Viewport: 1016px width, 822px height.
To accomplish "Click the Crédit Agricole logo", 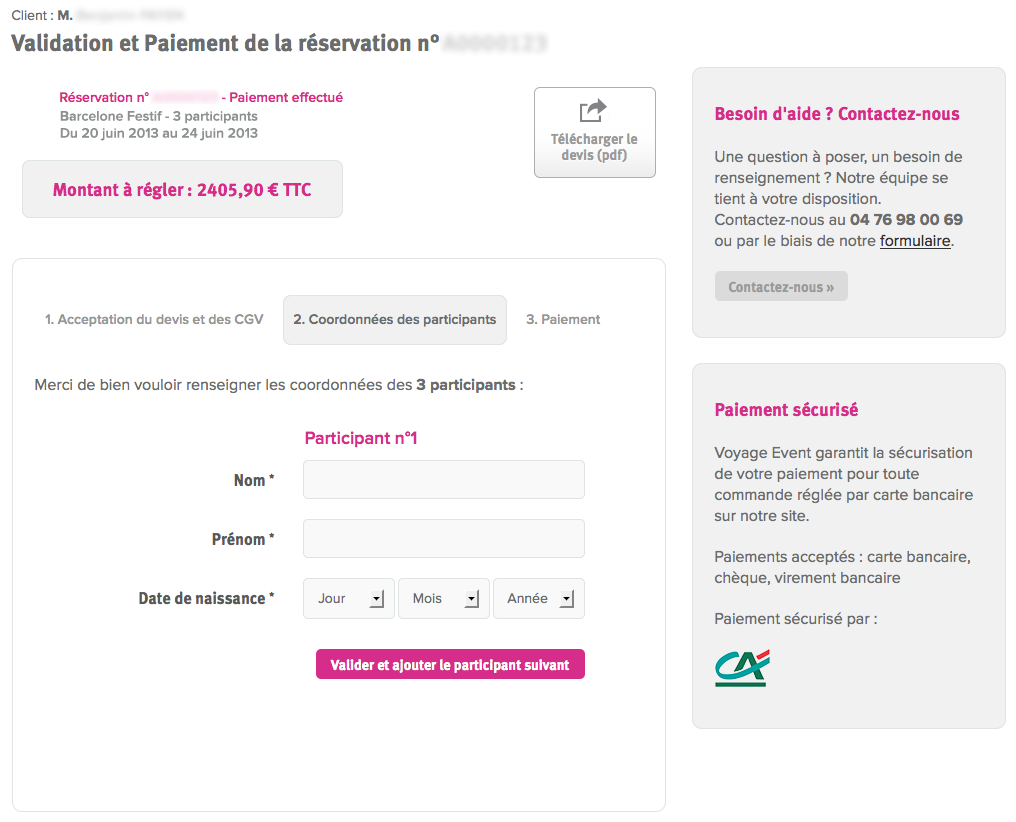I will tap(743, 668).
